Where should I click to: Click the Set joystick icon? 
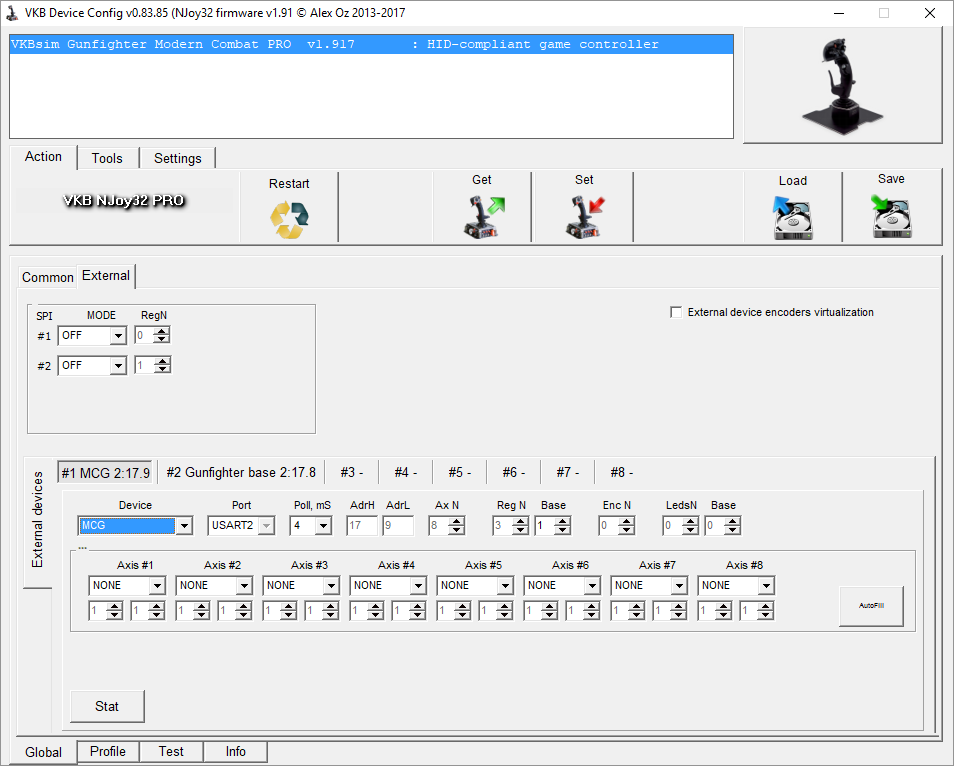(x=585, y=217)
